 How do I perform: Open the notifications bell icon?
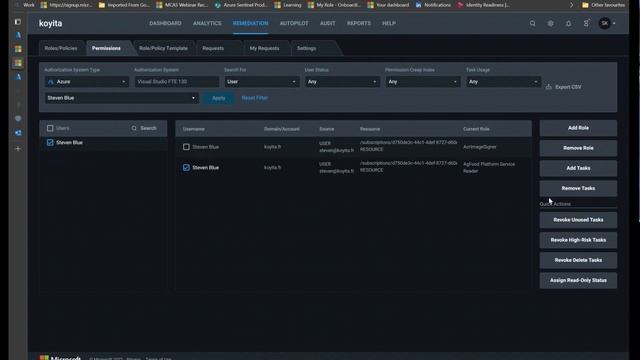(x=569, y=24)
